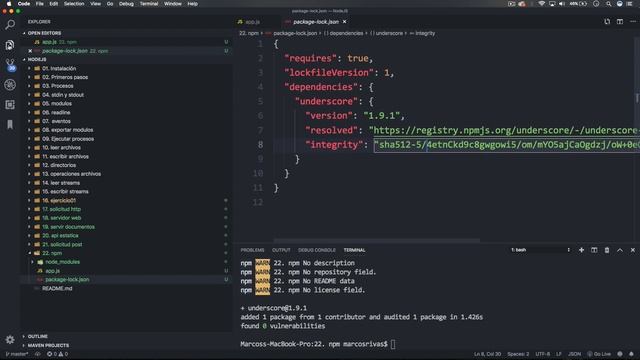The image size is (640, 360).
Task: Maximize the terminal panel with the up chevron
Action: [620, 250]
